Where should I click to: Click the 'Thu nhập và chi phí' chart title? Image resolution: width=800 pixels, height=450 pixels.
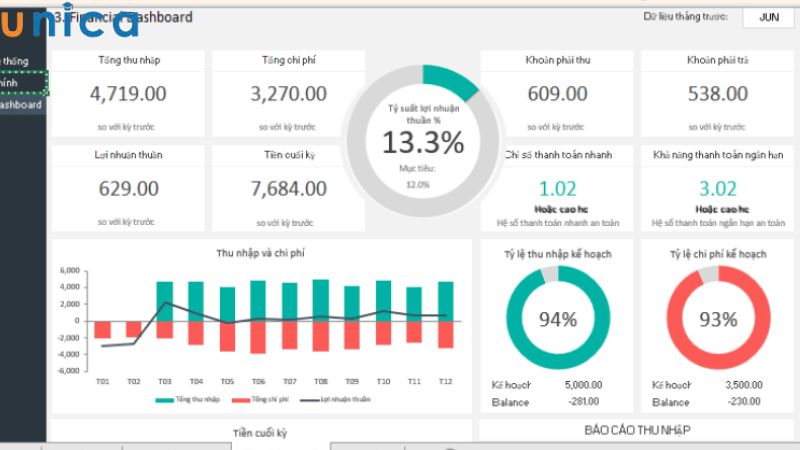(x=260, y=253)
